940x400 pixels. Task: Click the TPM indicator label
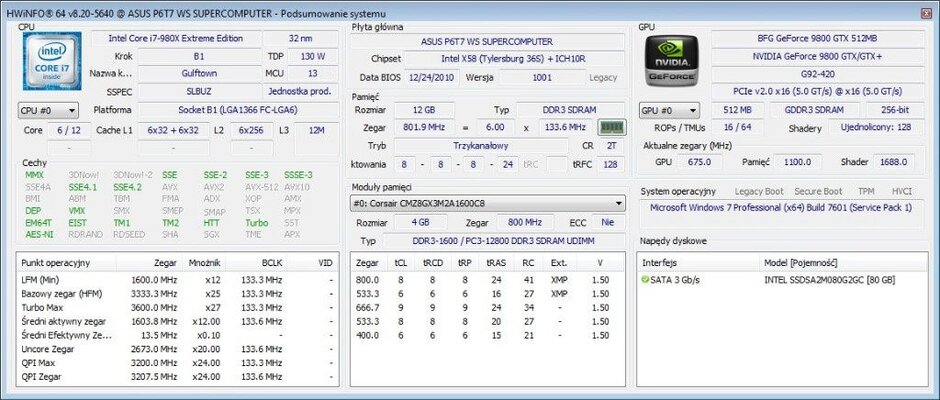[865, 191]
